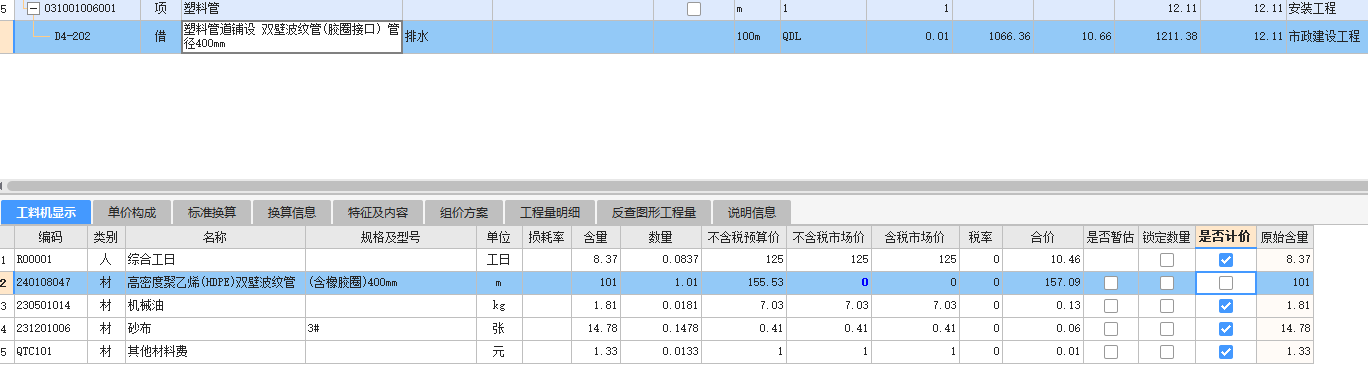Select the QTC101 code cell
This screenshot has width=1368, height=381.
[51, 352]
